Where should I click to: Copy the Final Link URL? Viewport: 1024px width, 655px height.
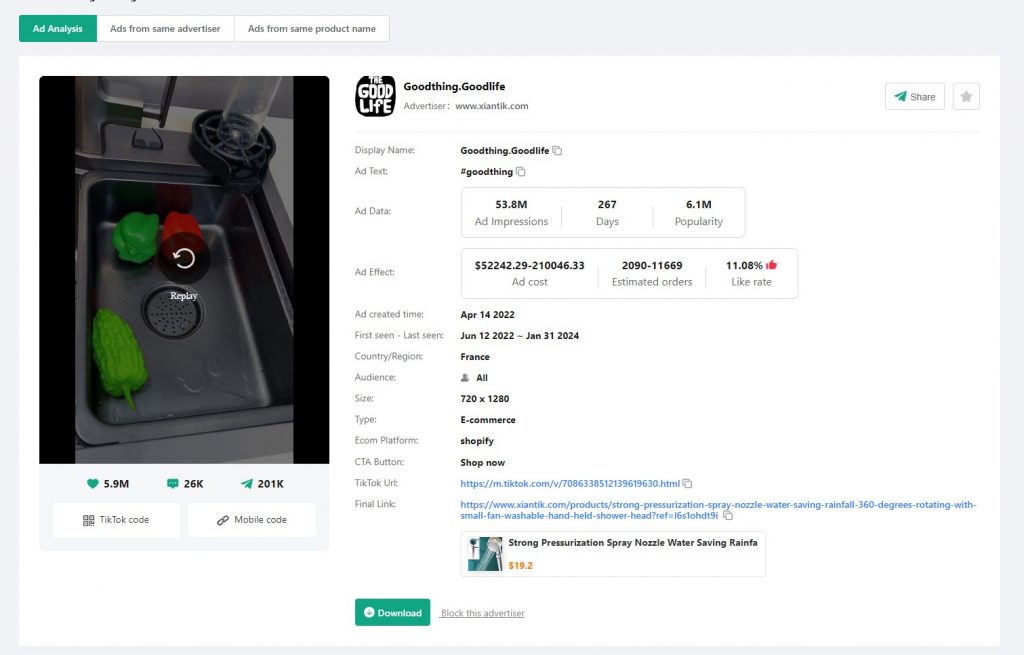click(x=727, y=514)
